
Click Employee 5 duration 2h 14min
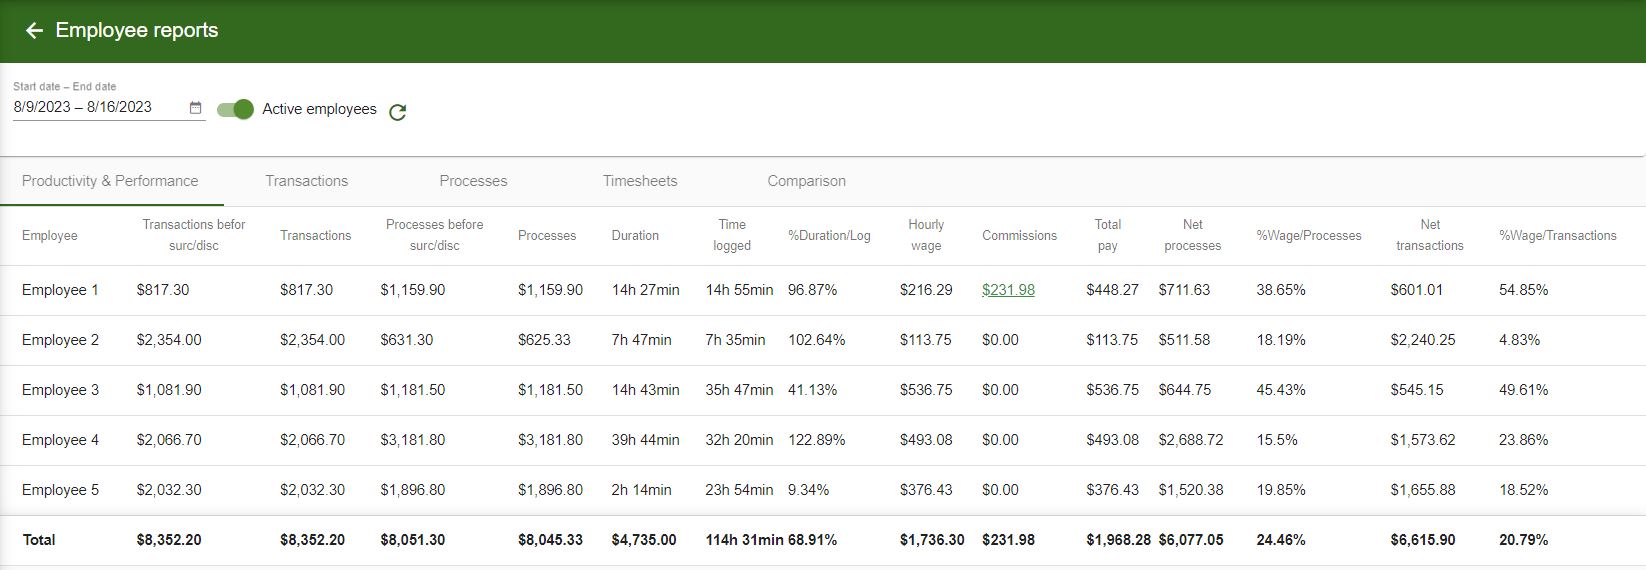(642, 490)
